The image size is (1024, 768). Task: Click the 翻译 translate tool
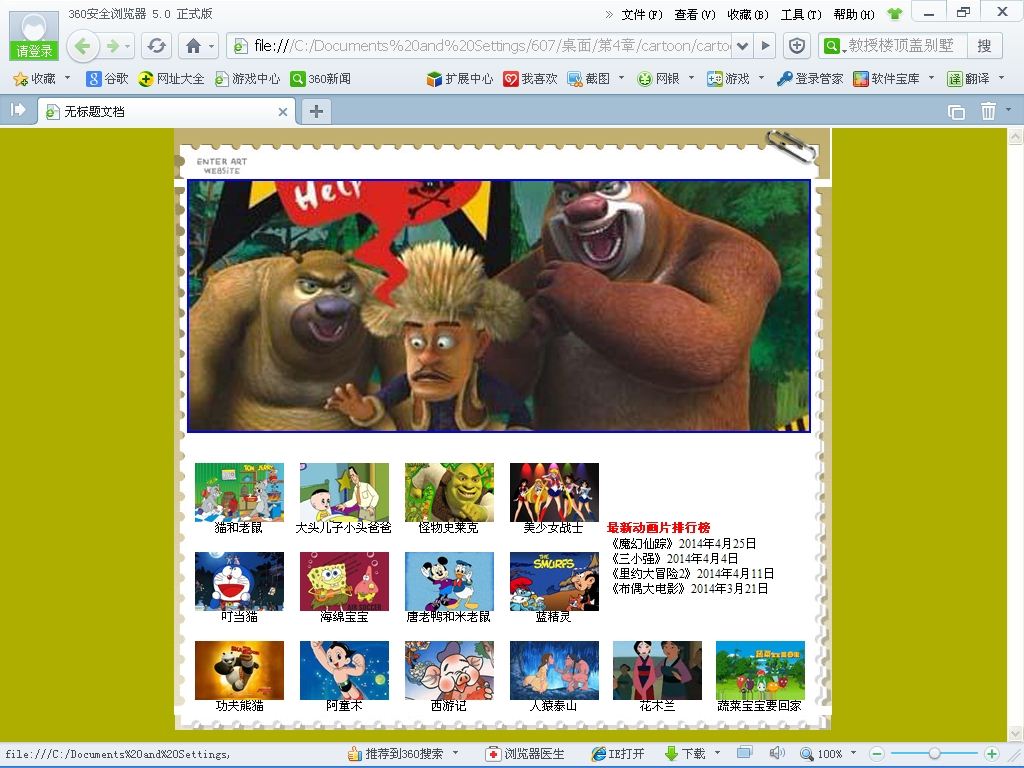969,79
